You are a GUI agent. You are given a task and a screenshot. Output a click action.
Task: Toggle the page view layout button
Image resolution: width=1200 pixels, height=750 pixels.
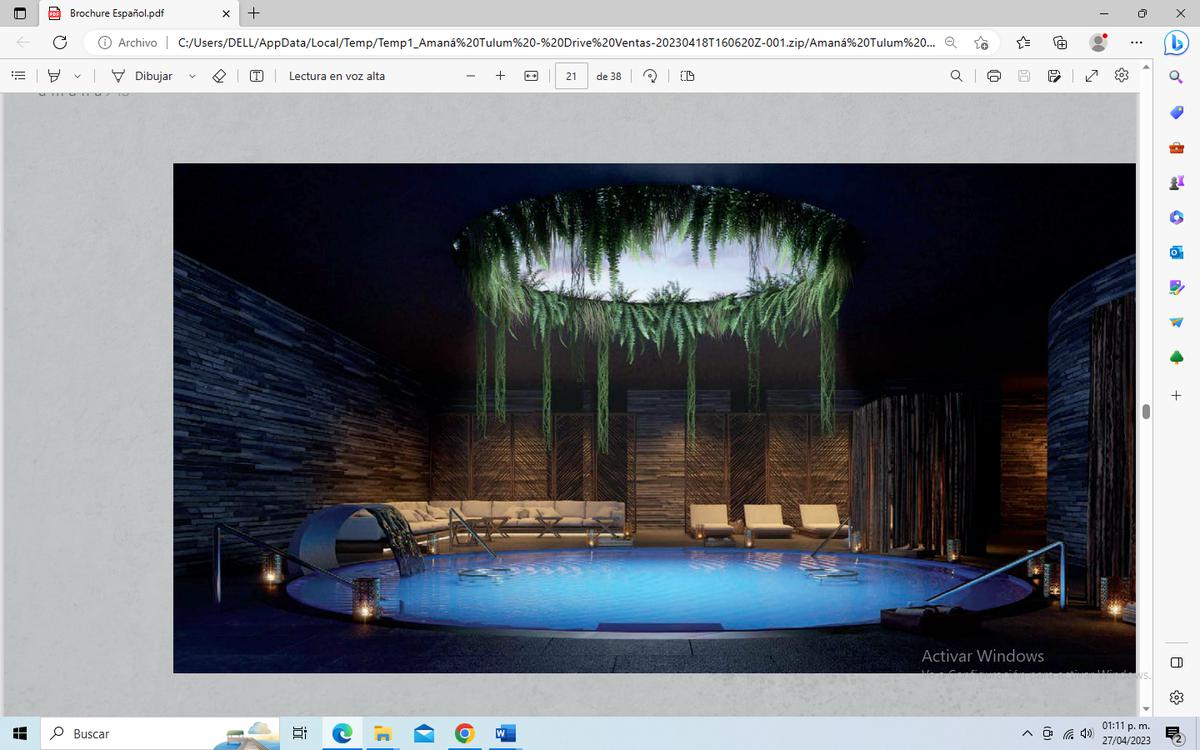coord(687,76)
